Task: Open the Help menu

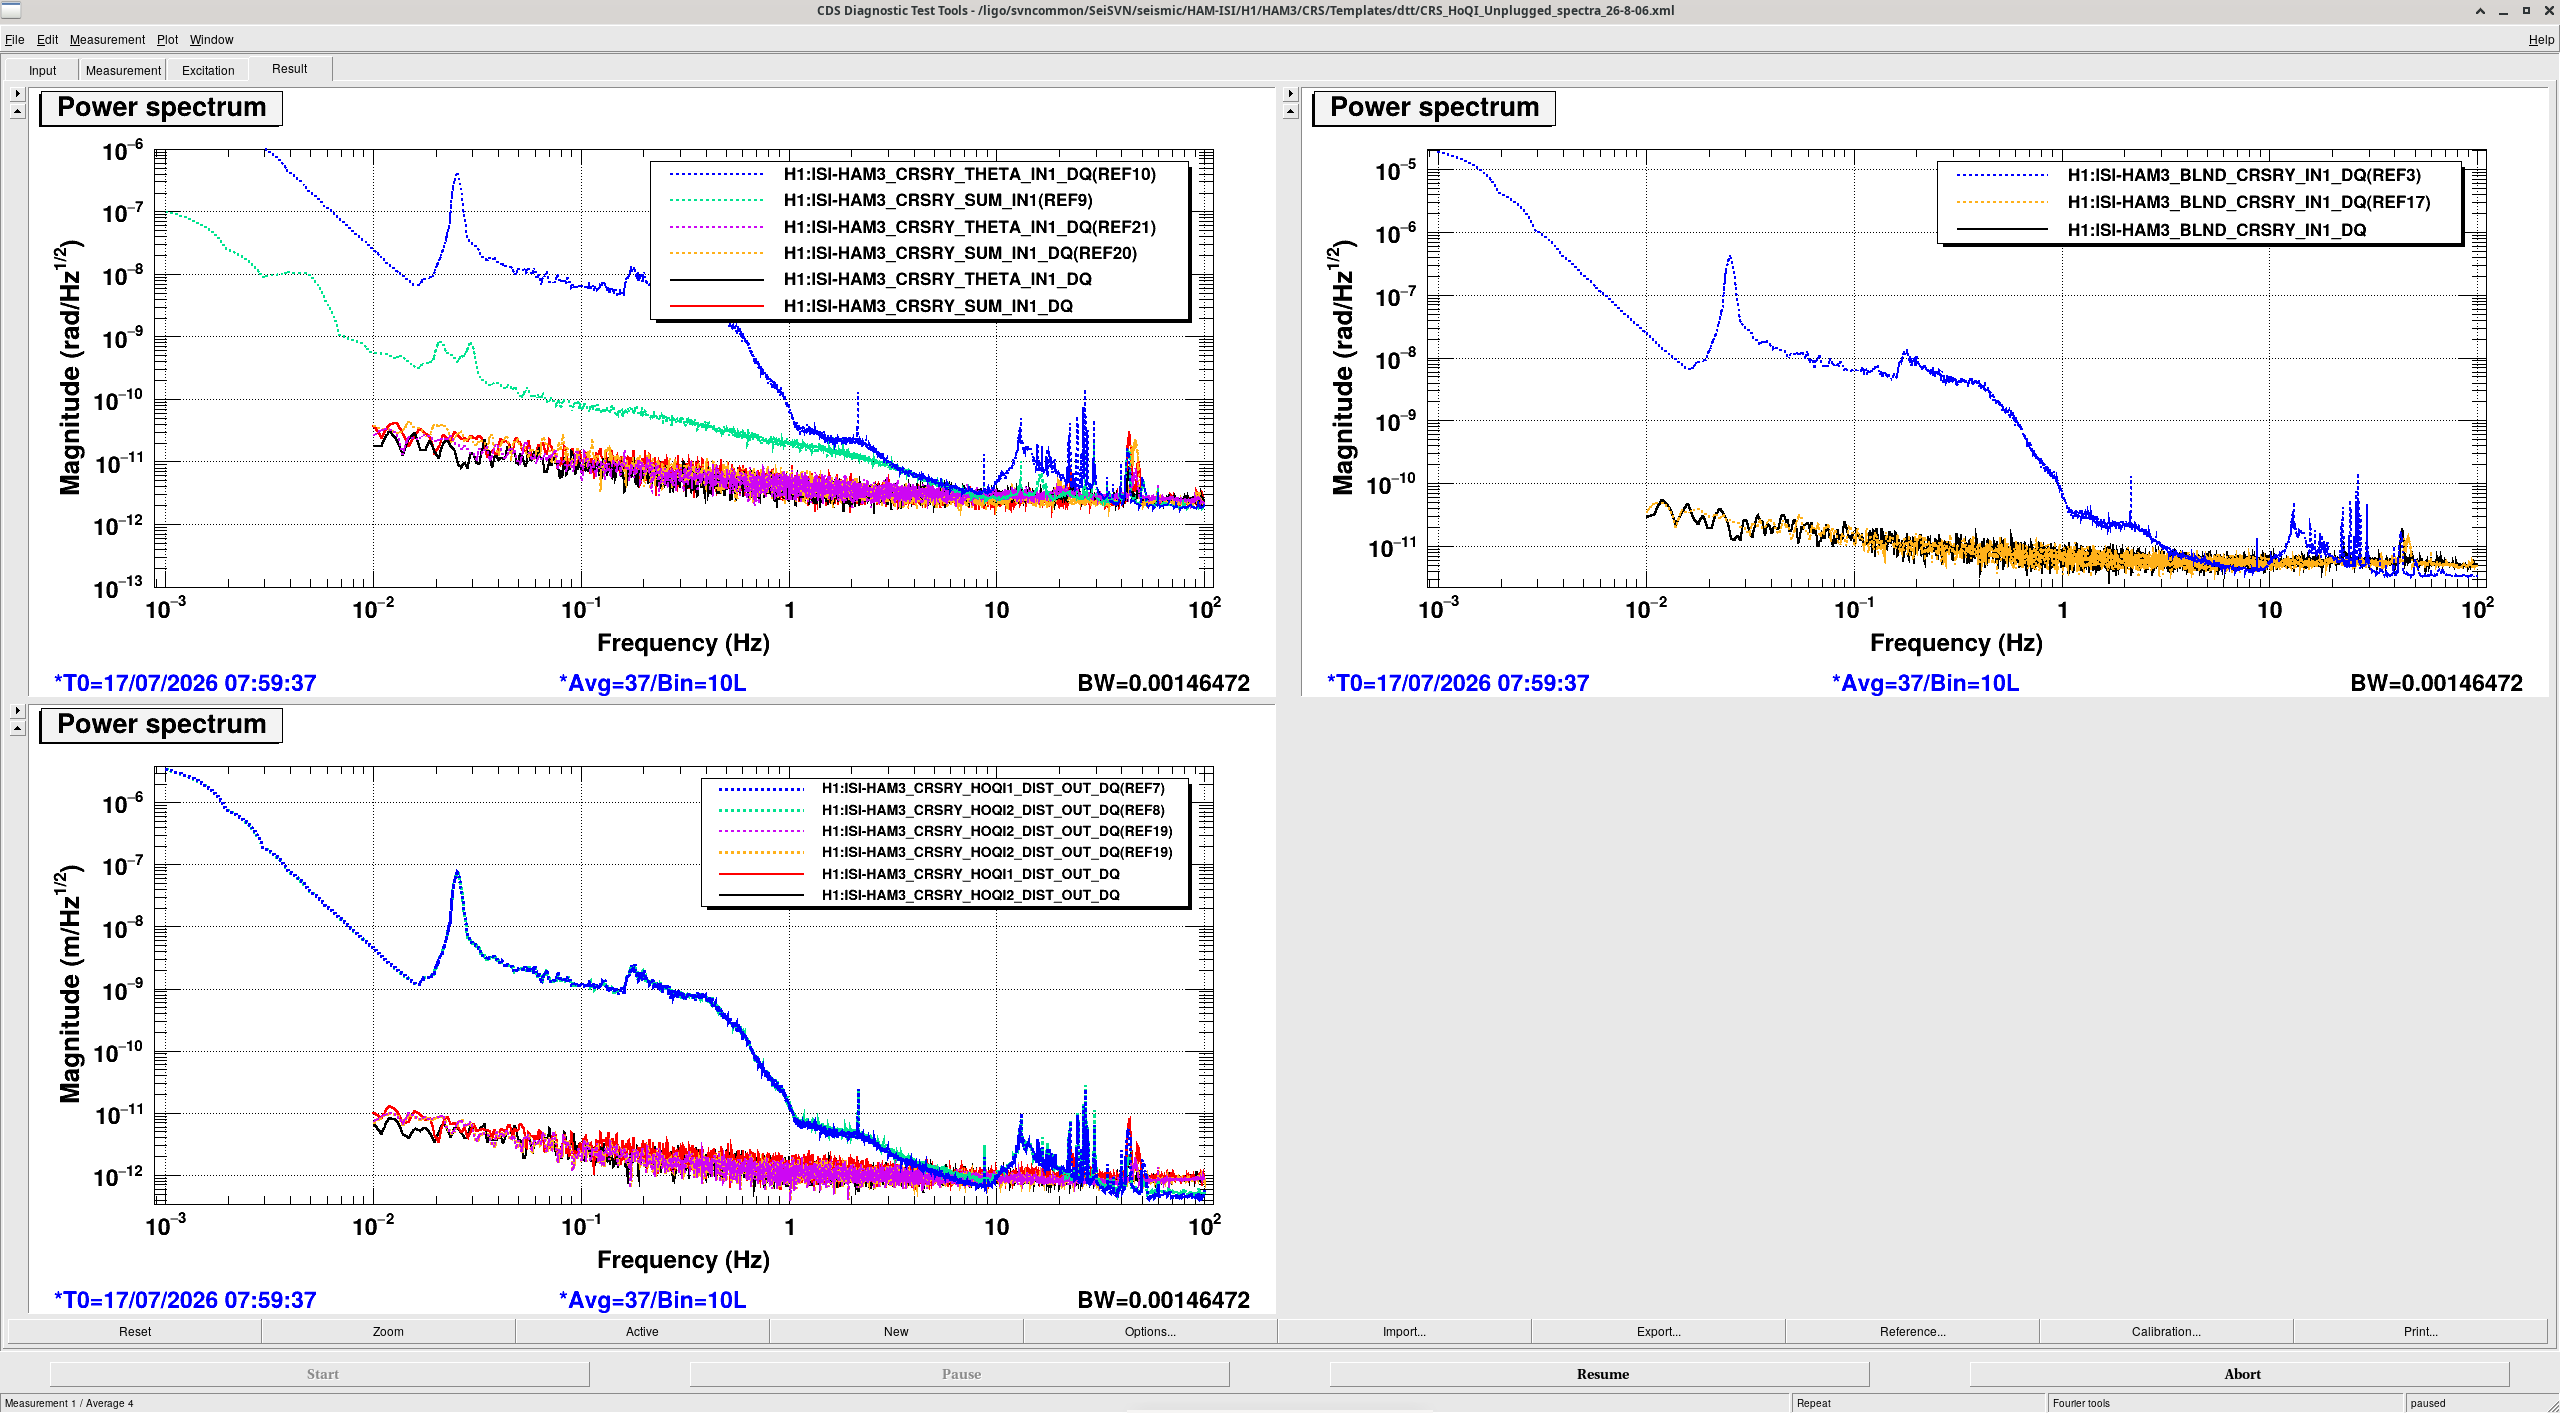Action: point(2541,40)
